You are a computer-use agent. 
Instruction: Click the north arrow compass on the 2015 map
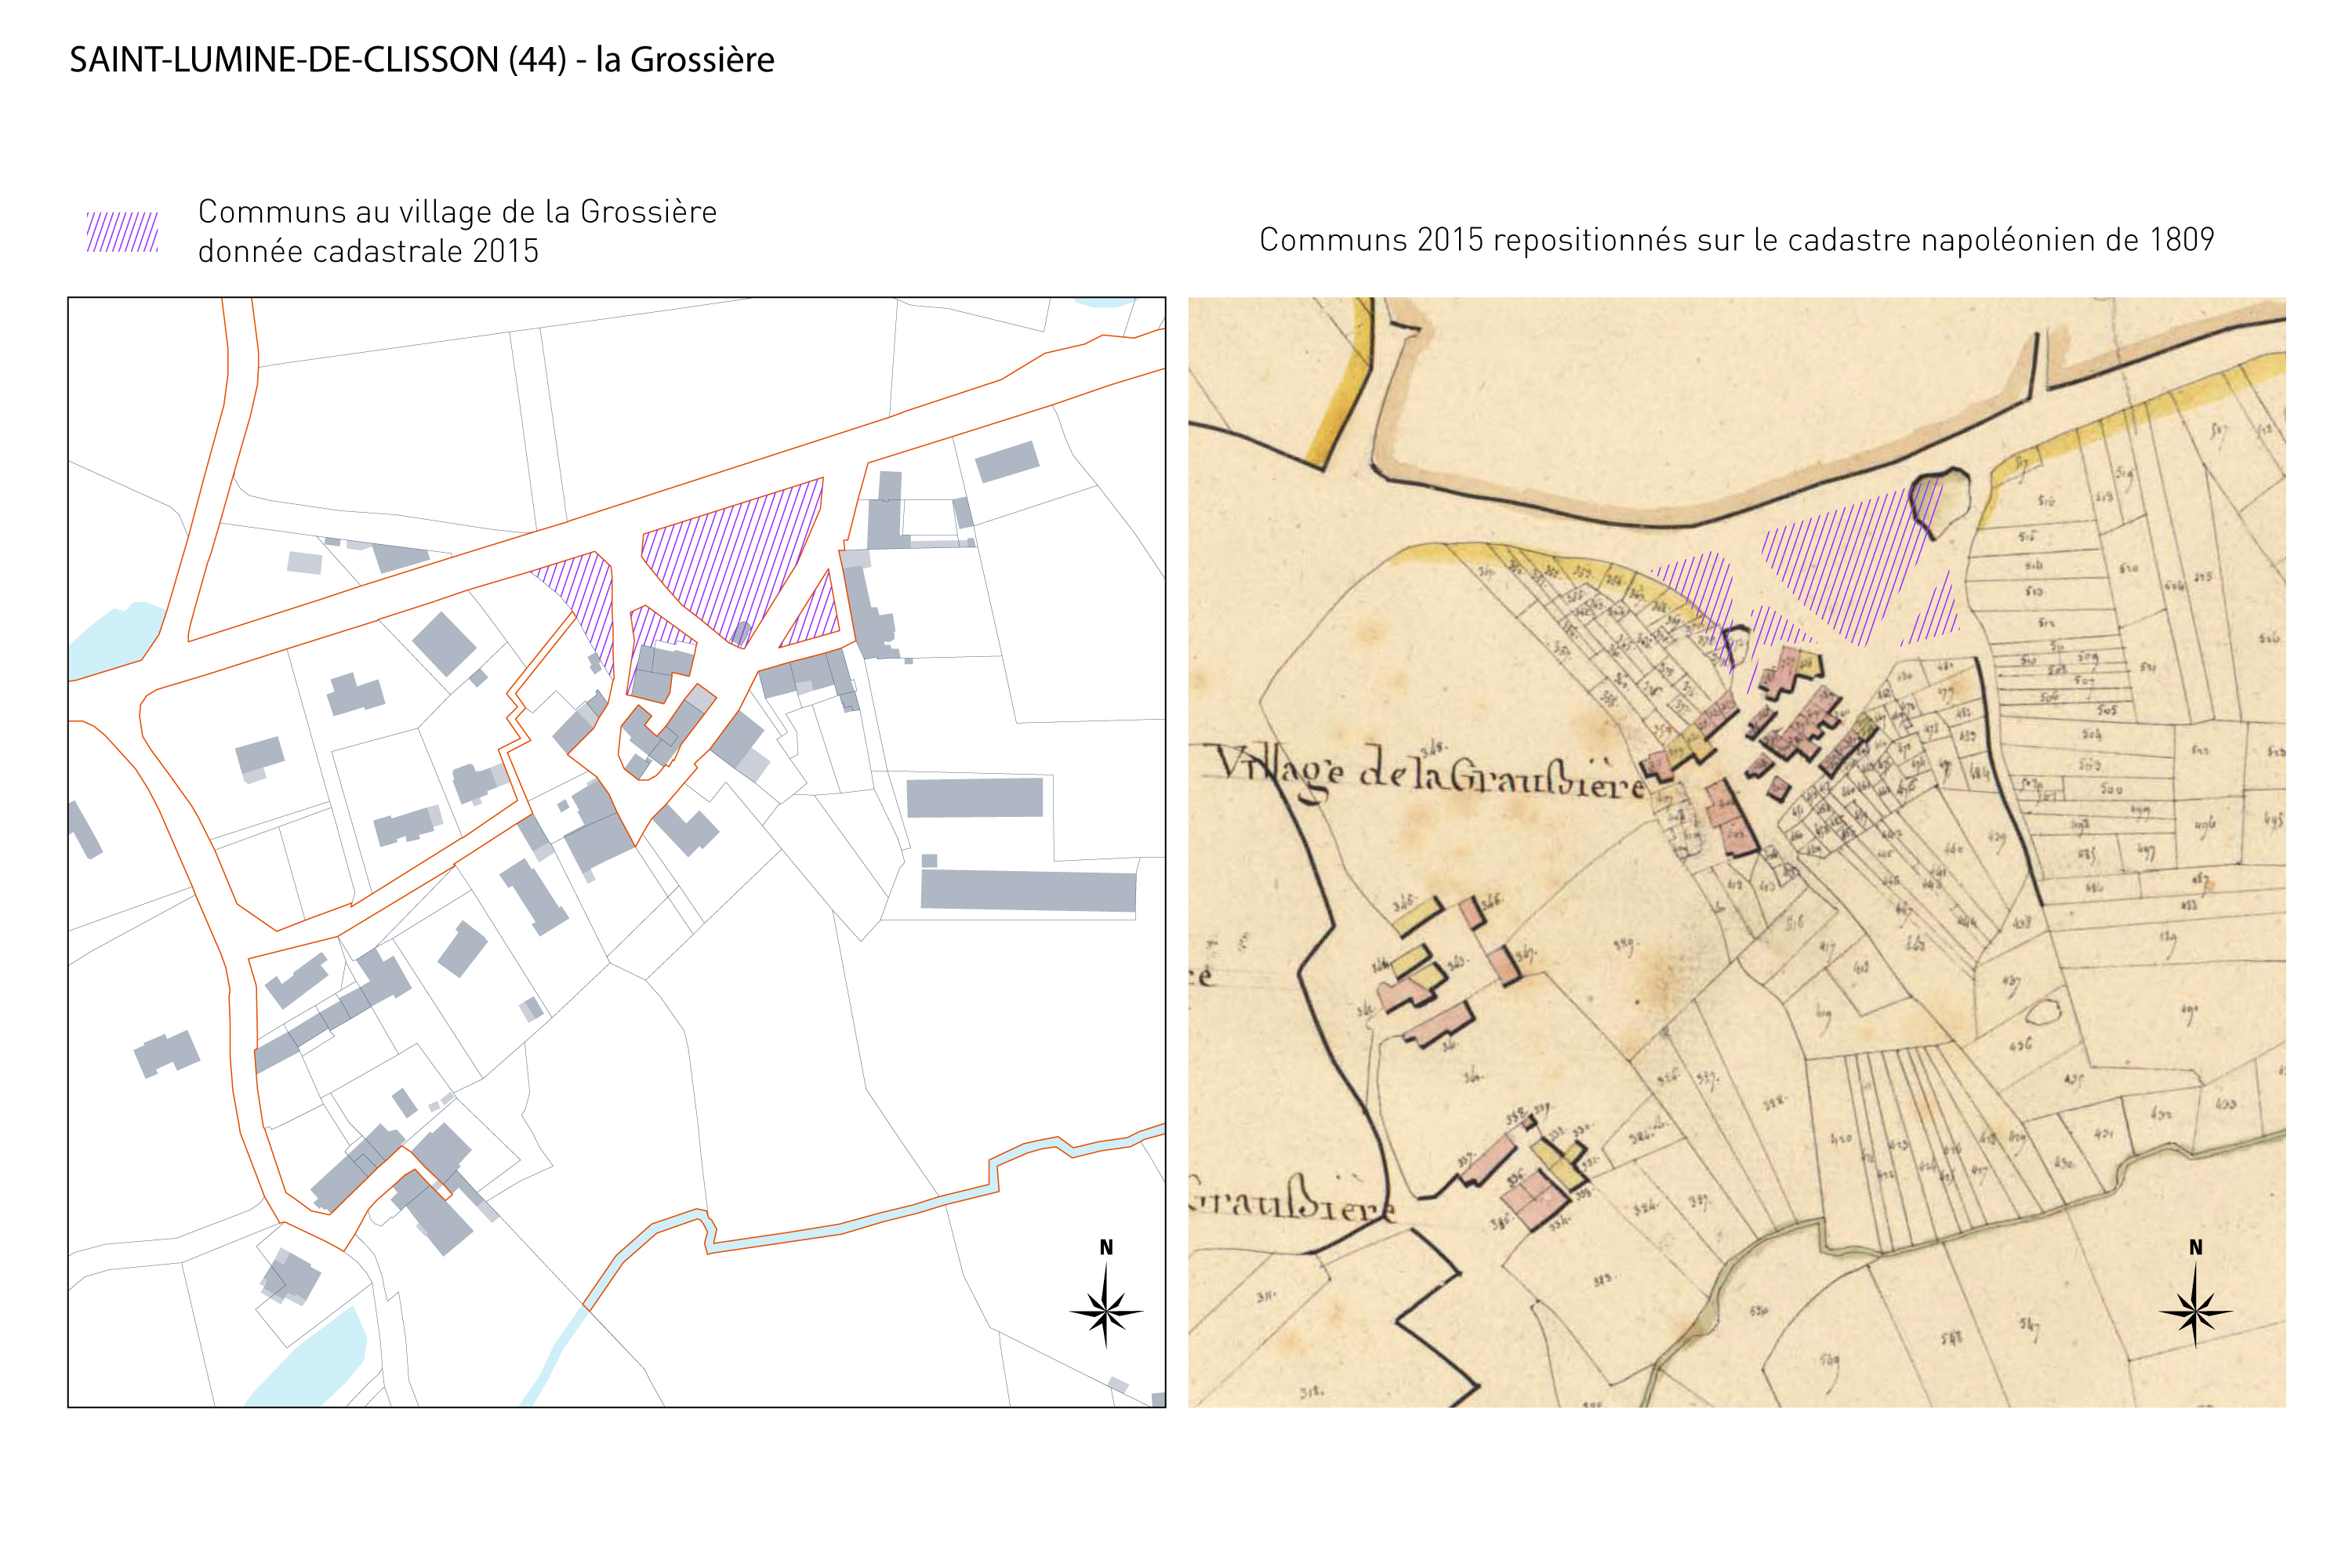pyautogui.click(x=1105, y=1294)
